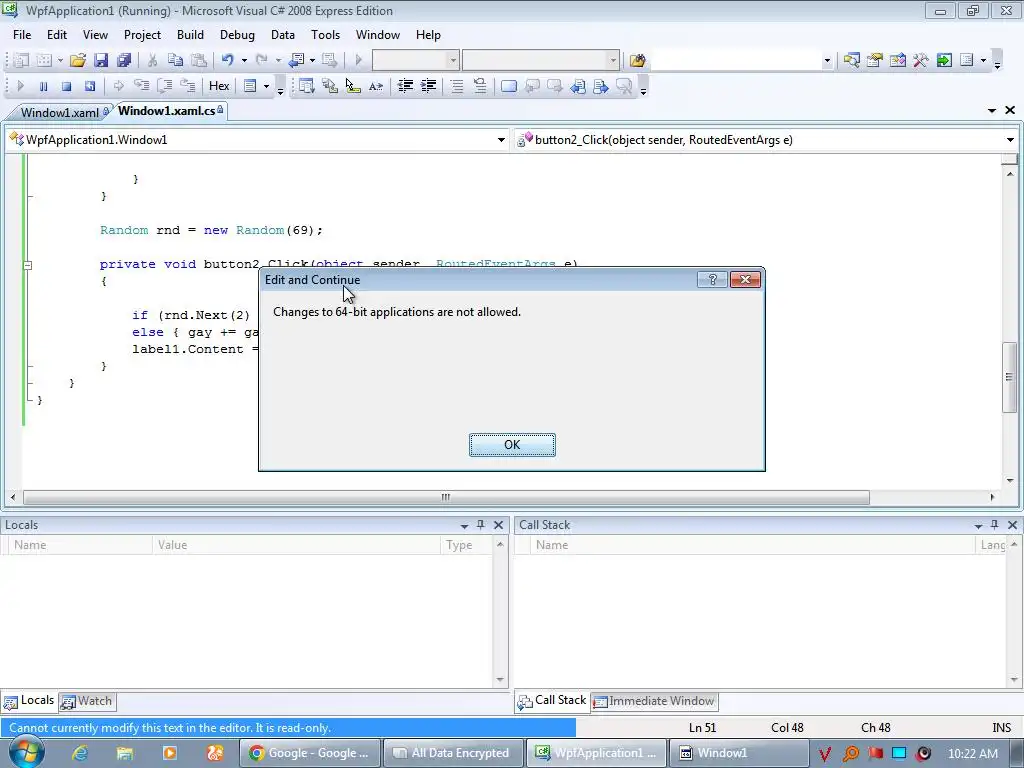Click the Cut scissors icon

point(152,61)
